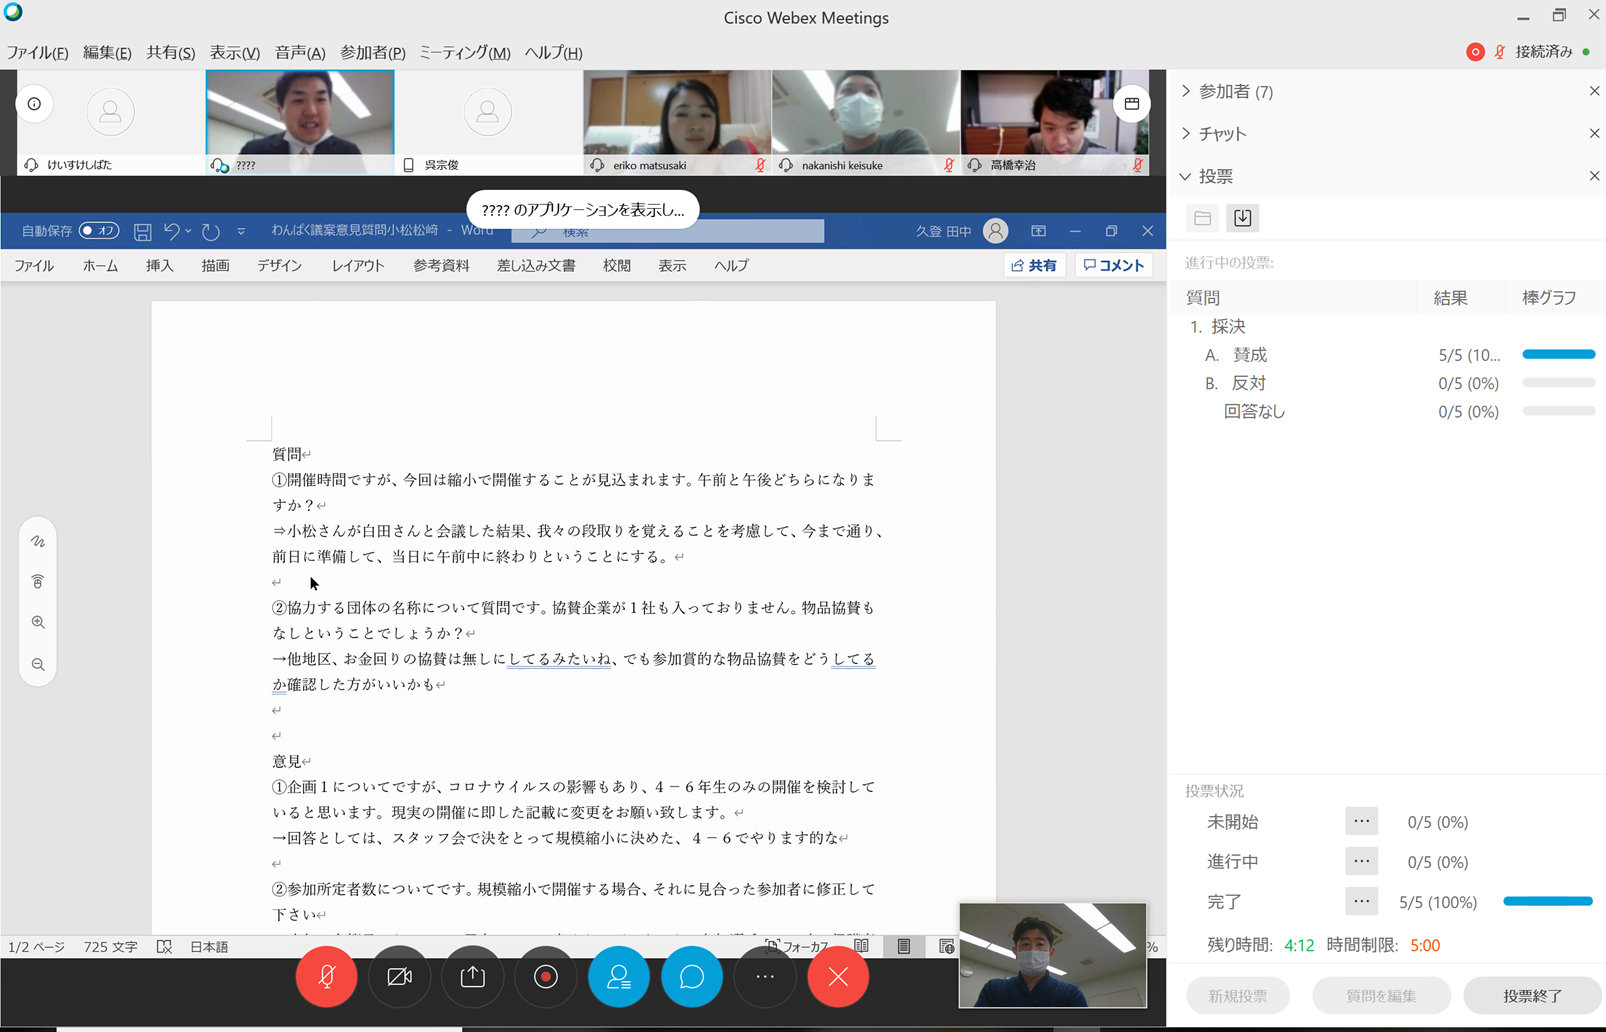Open the 参加者(P) menu

[372, 53]
